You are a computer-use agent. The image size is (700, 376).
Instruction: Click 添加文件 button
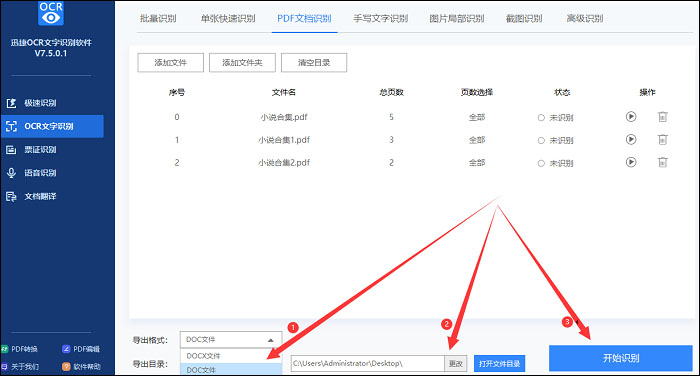coord(171,63)
